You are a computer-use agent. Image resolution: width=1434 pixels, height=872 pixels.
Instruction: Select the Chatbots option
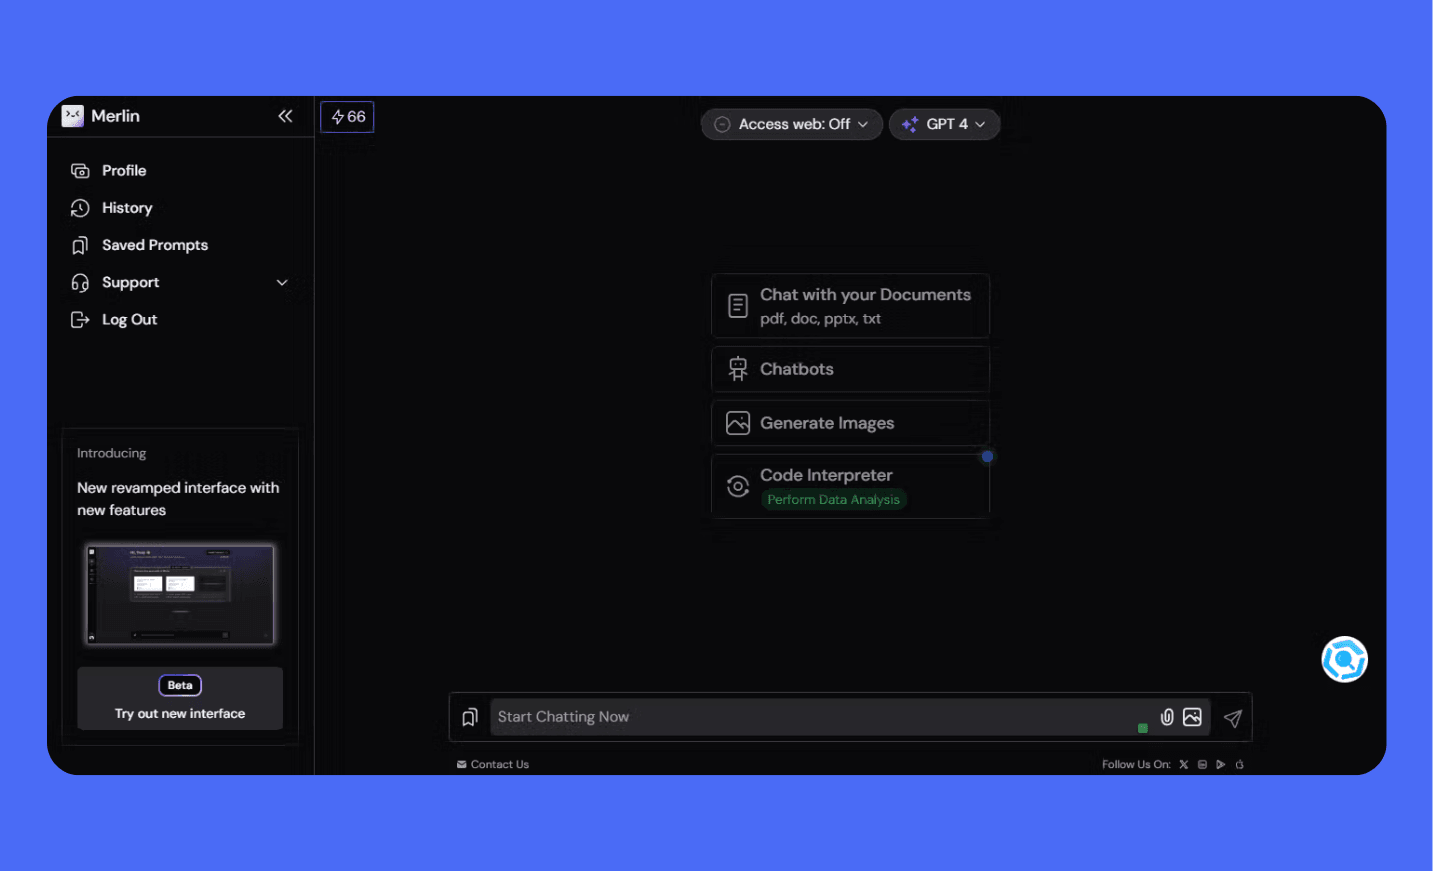tap(851, 369)
